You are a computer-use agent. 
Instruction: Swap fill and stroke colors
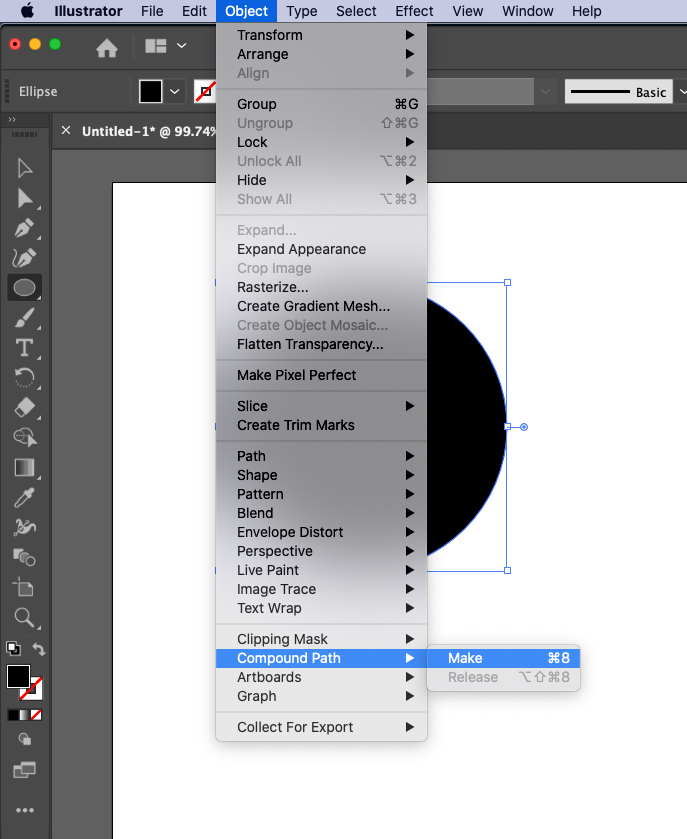[x=39, y=649]
